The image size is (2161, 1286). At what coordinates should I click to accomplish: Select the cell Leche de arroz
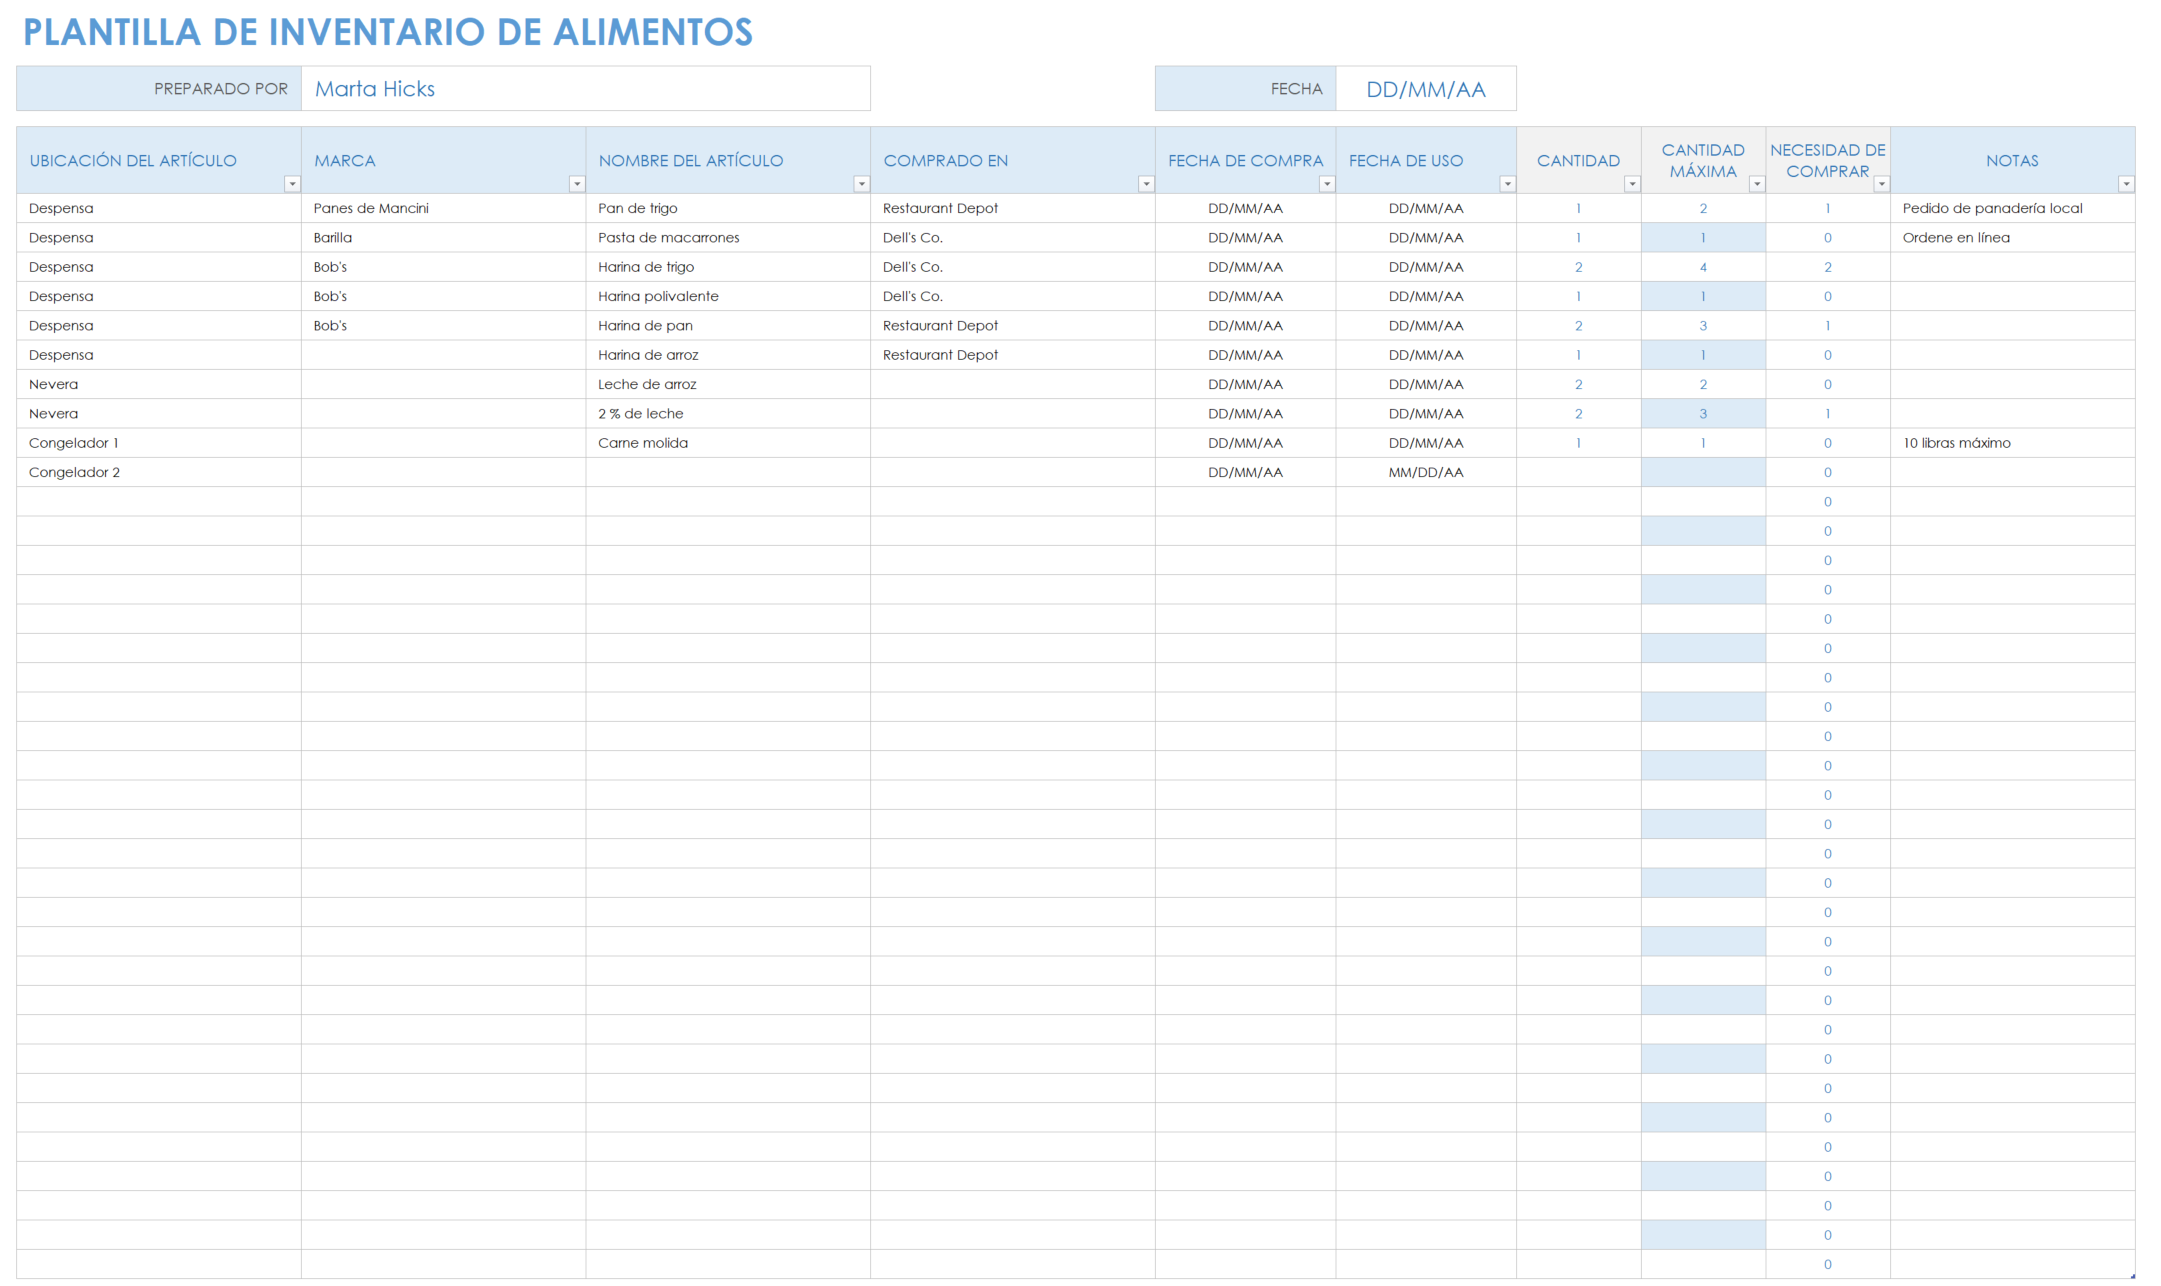click(x=728, y=384)
